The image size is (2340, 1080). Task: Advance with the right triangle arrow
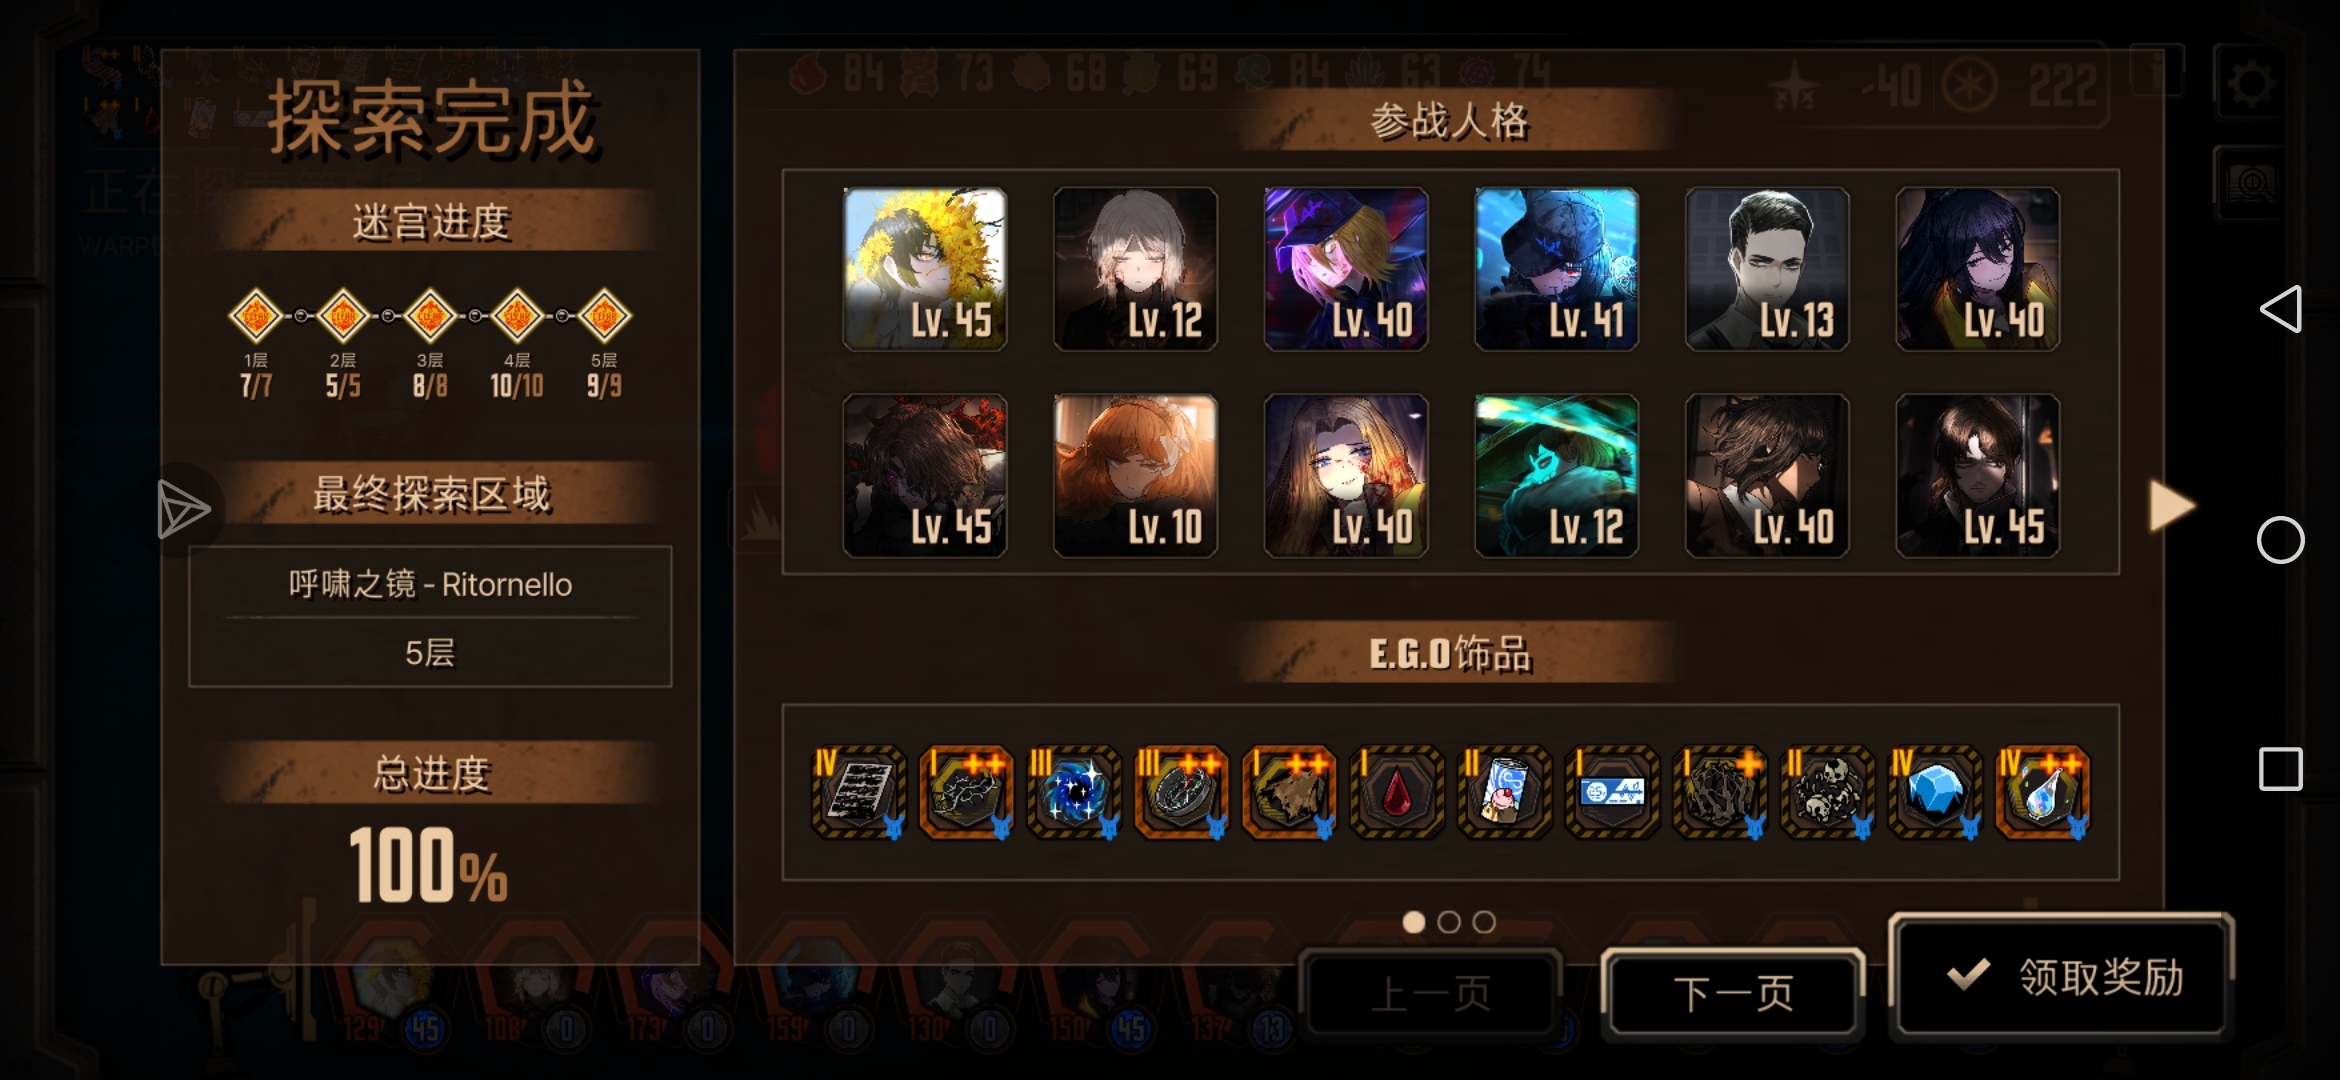click(2171, 506)
